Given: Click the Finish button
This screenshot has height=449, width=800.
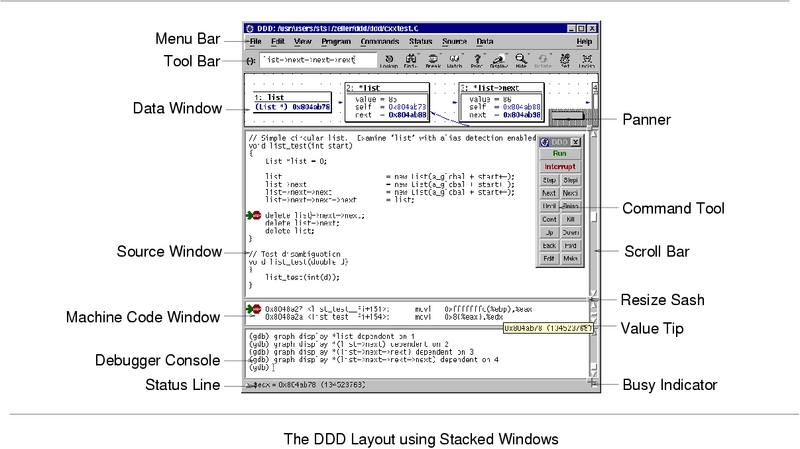Looking at the screenshot, I should (570, 206).
